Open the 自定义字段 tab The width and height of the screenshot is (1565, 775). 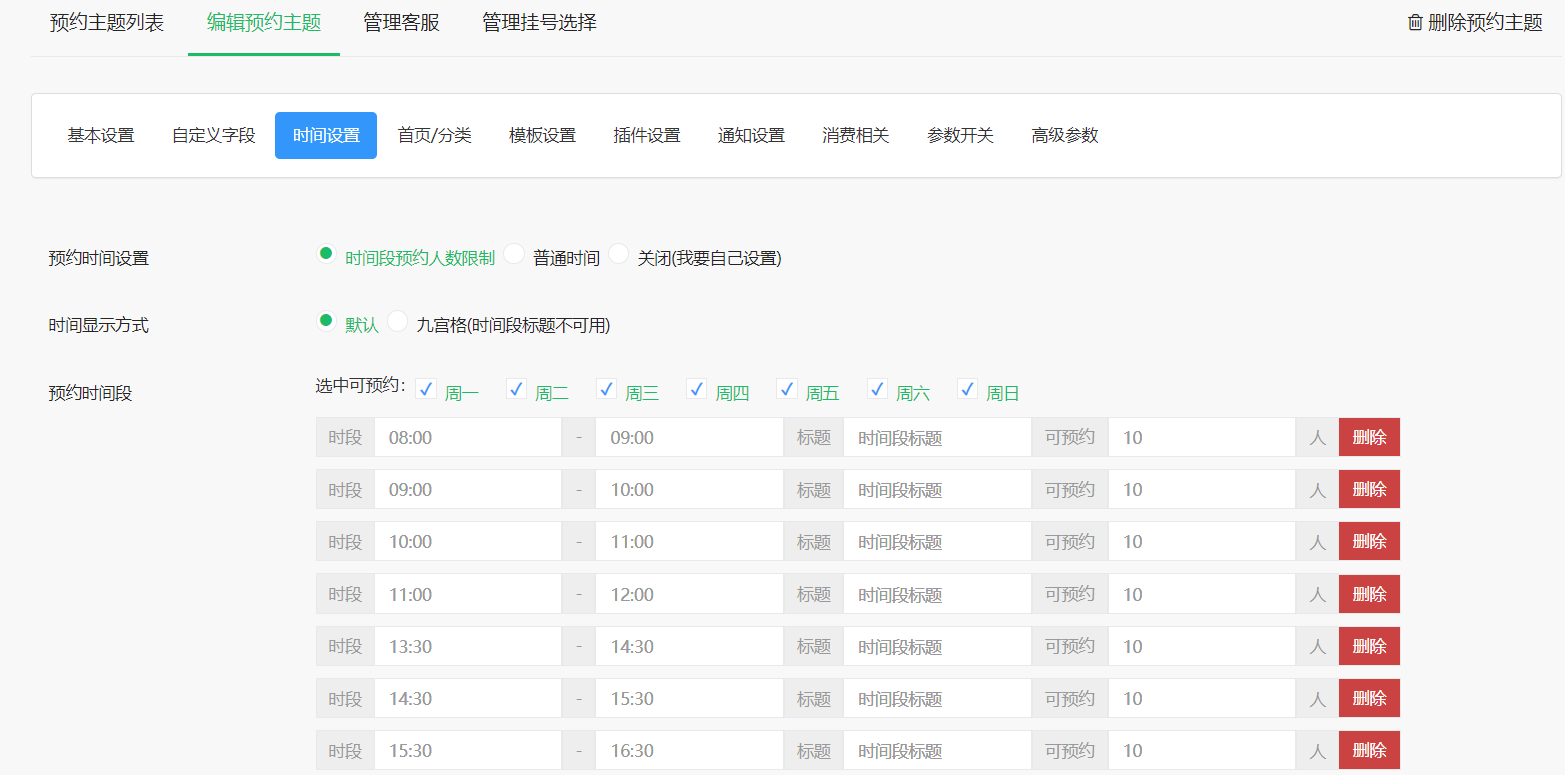coord(211,135)
